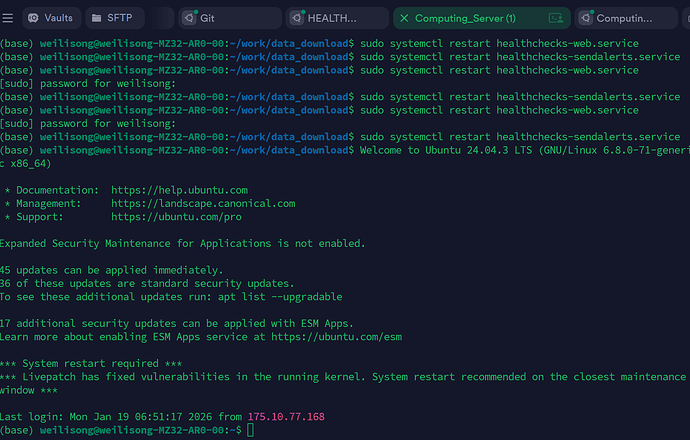
Task: Open the SFTP tab
Action: (115, 18)
